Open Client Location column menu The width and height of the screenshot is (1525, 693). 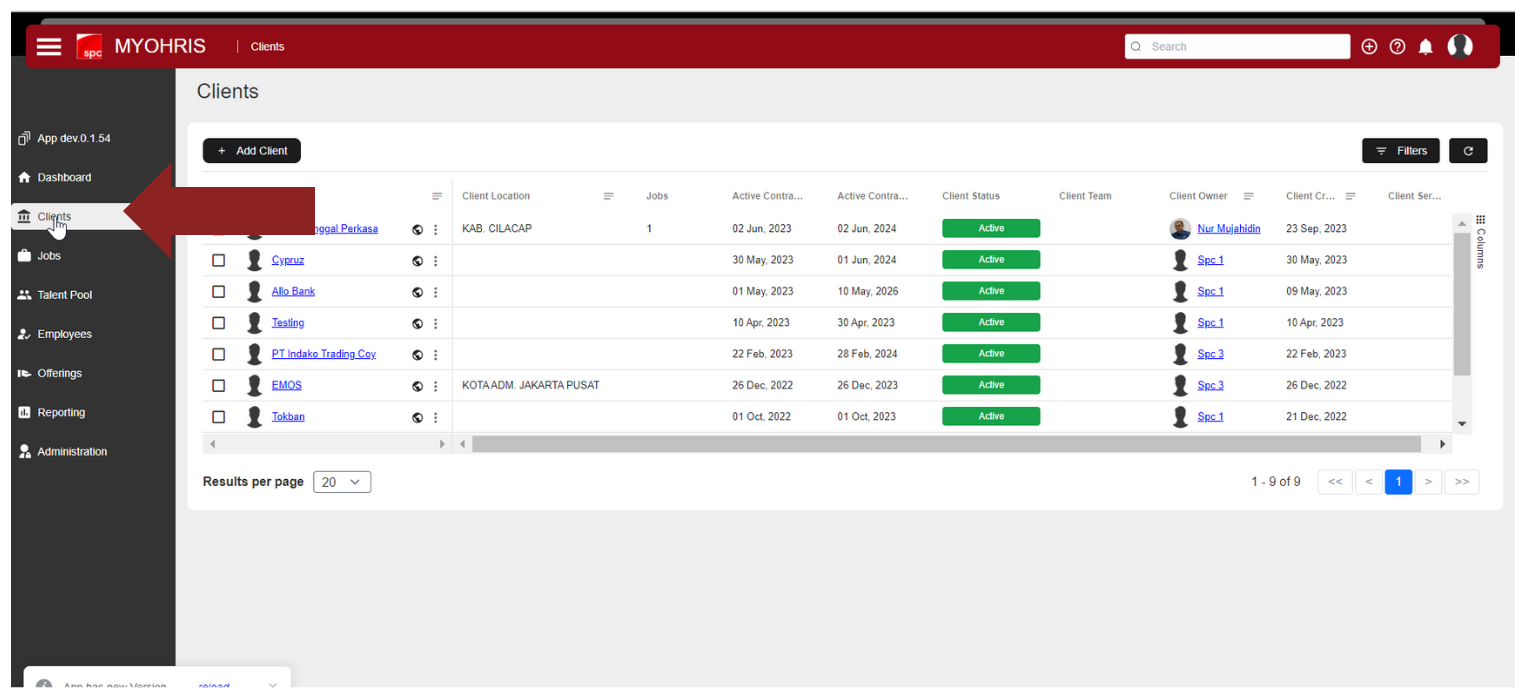(608, 196)
